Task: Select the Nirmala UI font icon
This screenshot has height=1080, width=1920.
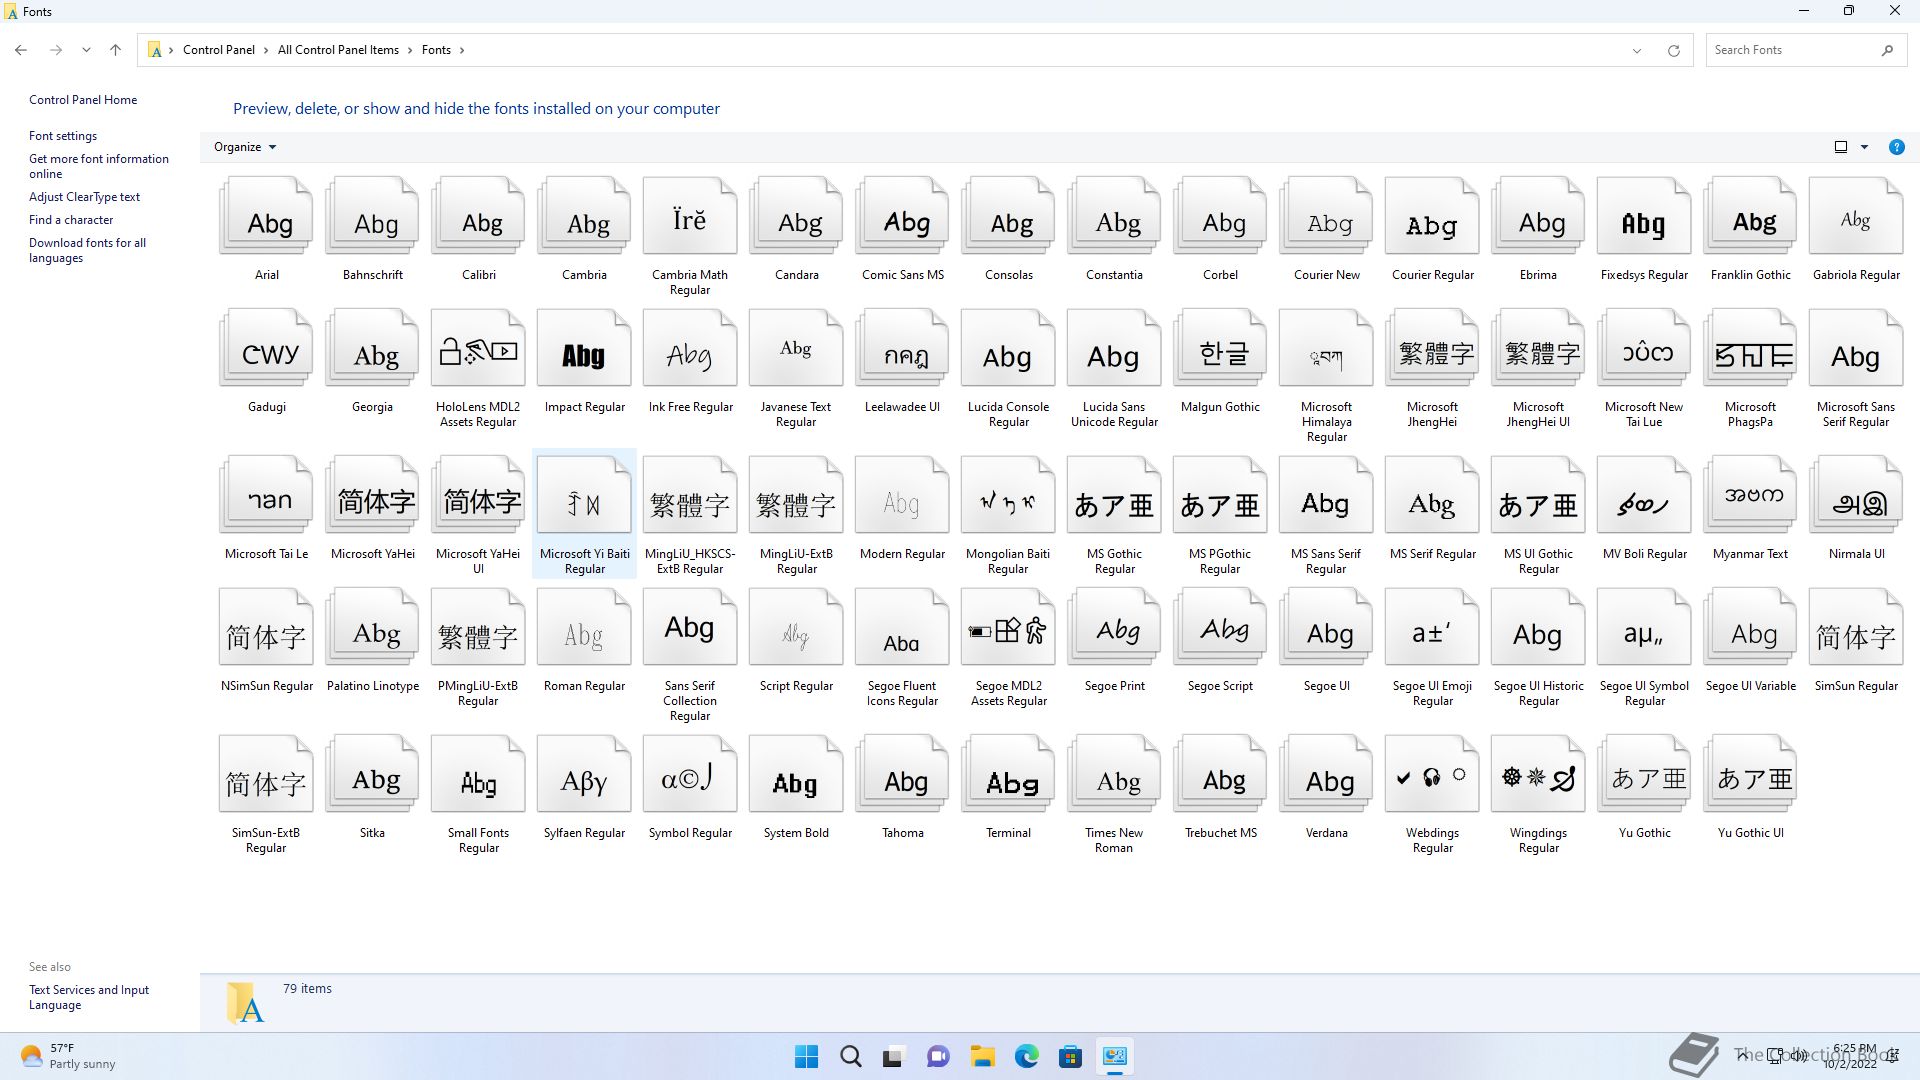Action: (1856, 495)
